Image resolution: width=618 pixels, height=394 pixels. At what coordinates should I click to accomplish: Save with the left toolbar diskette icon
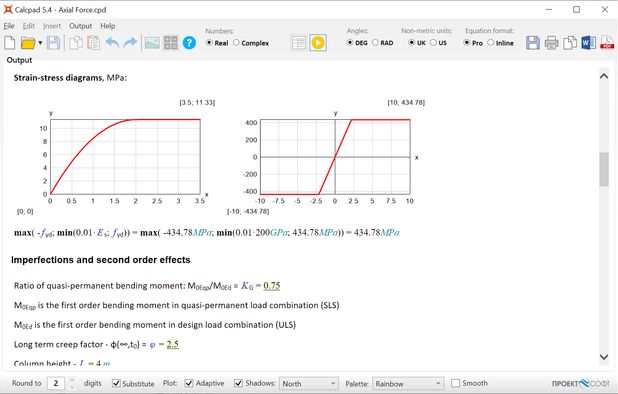[x=53, y=43]
